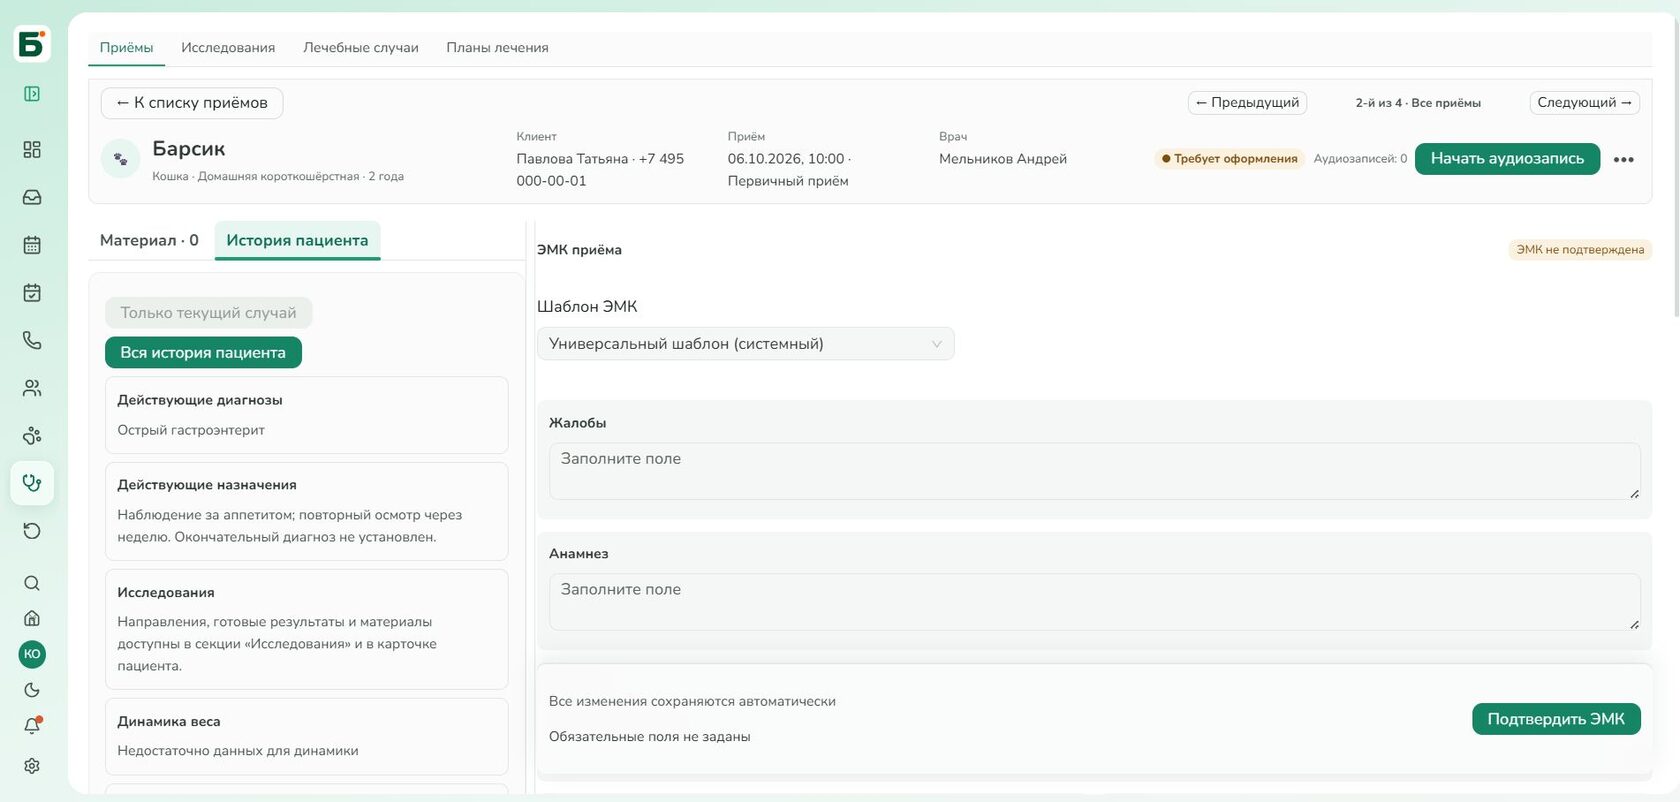Open settings gear icon
1680x802 pixels.
[32, 766]
